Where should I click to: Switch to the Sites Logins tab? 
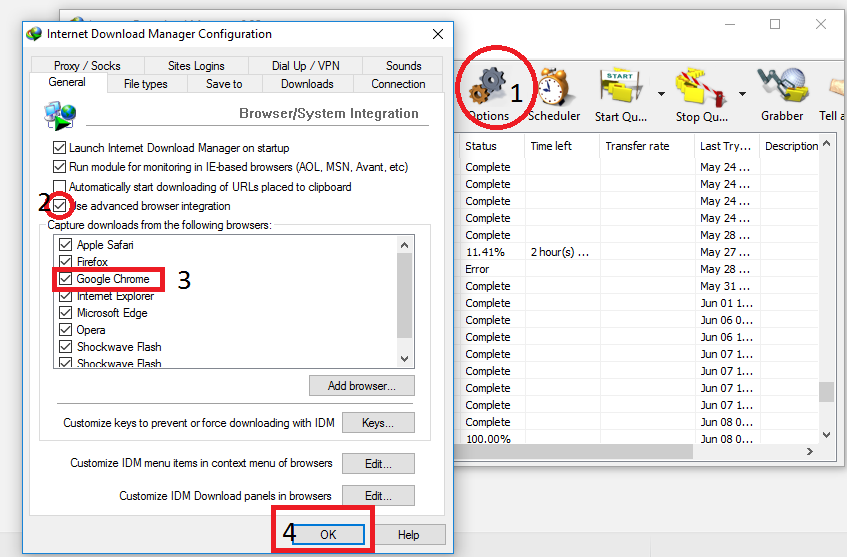(196, 65)
